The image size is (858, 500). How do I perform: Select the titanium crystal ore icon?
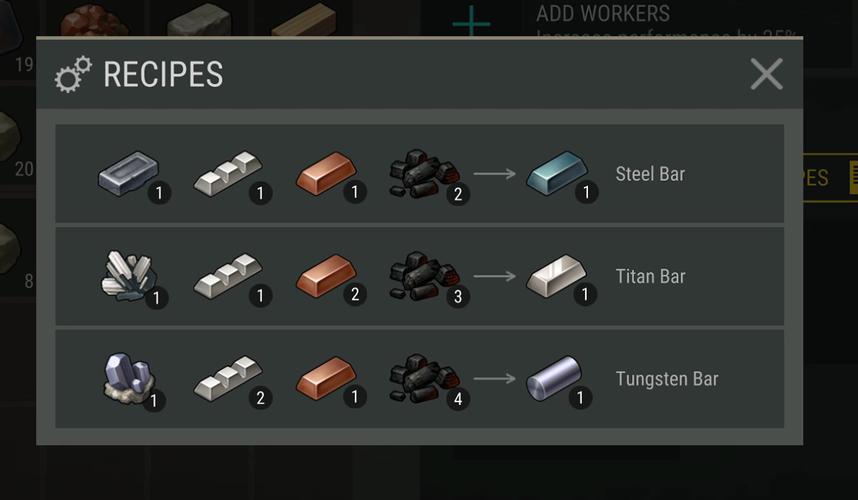click(129, 276)
